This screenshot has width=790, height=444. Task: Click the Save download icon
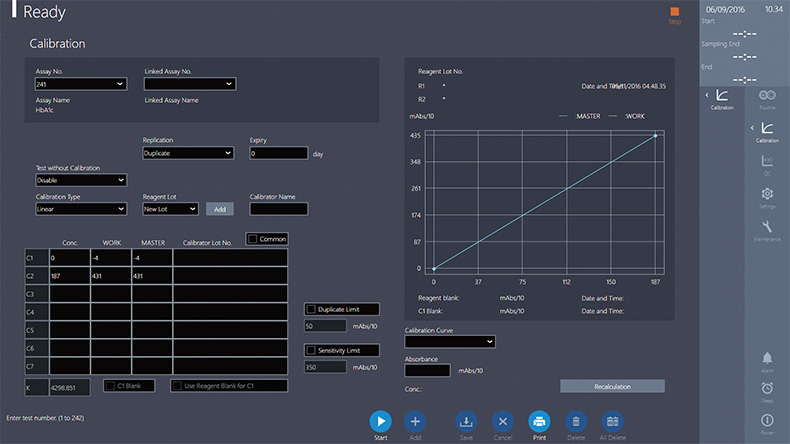click(x=466, y=421)
